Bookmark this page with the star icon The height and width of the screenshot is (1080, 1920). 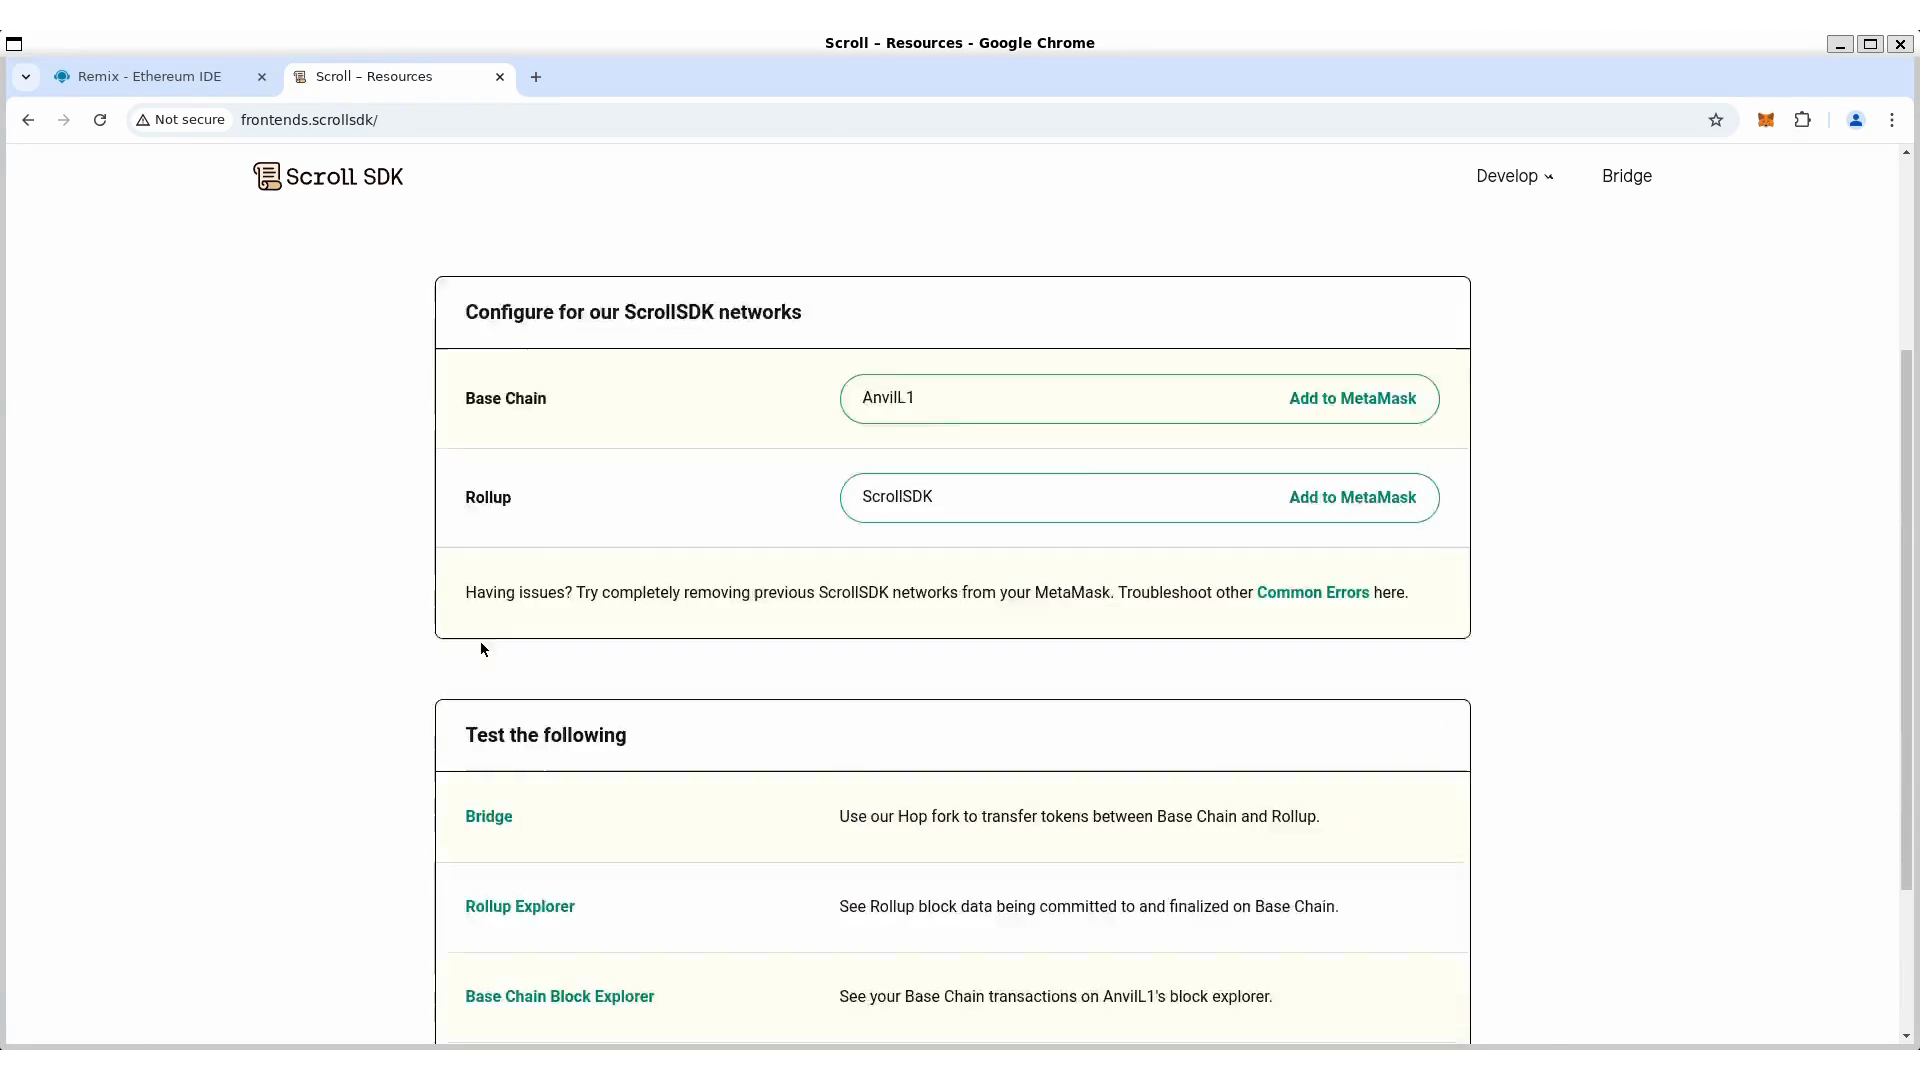click(1716, 120)
